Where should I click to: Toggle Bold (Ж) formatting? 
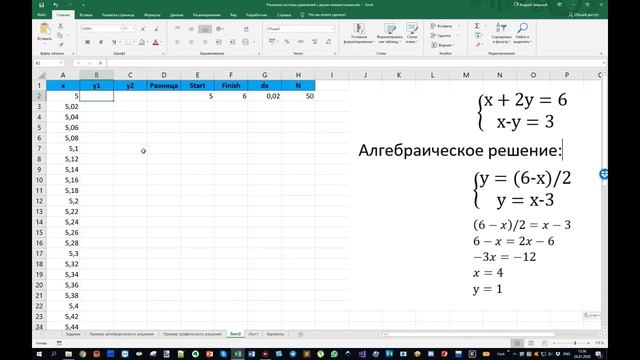(87, 42)
